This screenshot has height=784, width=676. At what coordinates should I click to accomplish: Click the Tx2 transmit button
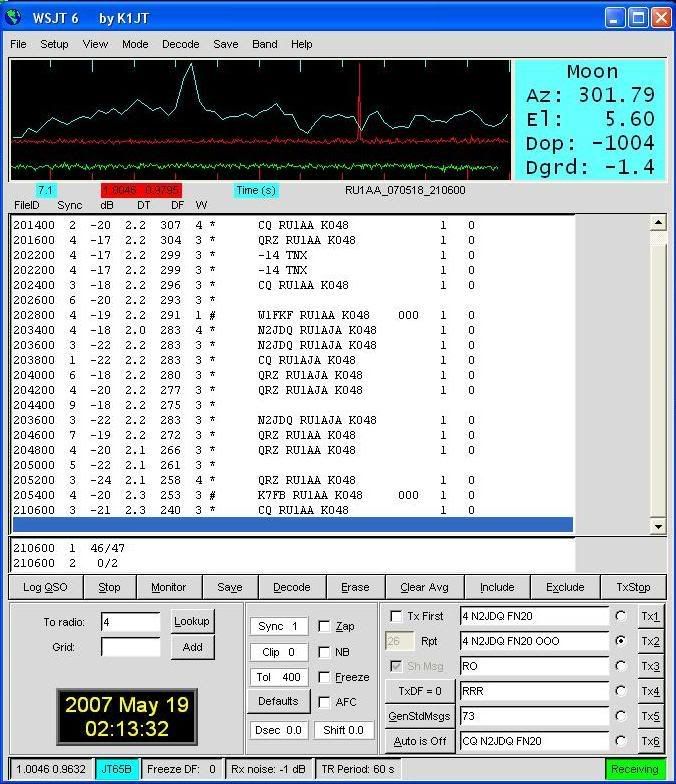pyautogui.click(x=650, y=642)
